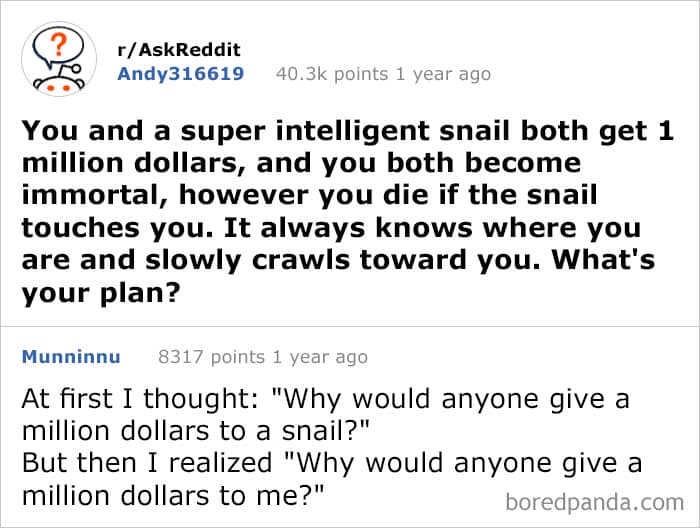Click the 8317 points comment score
Image resolution: width=700 pixels, height=528 pixels.
click(x=212, y=356)
